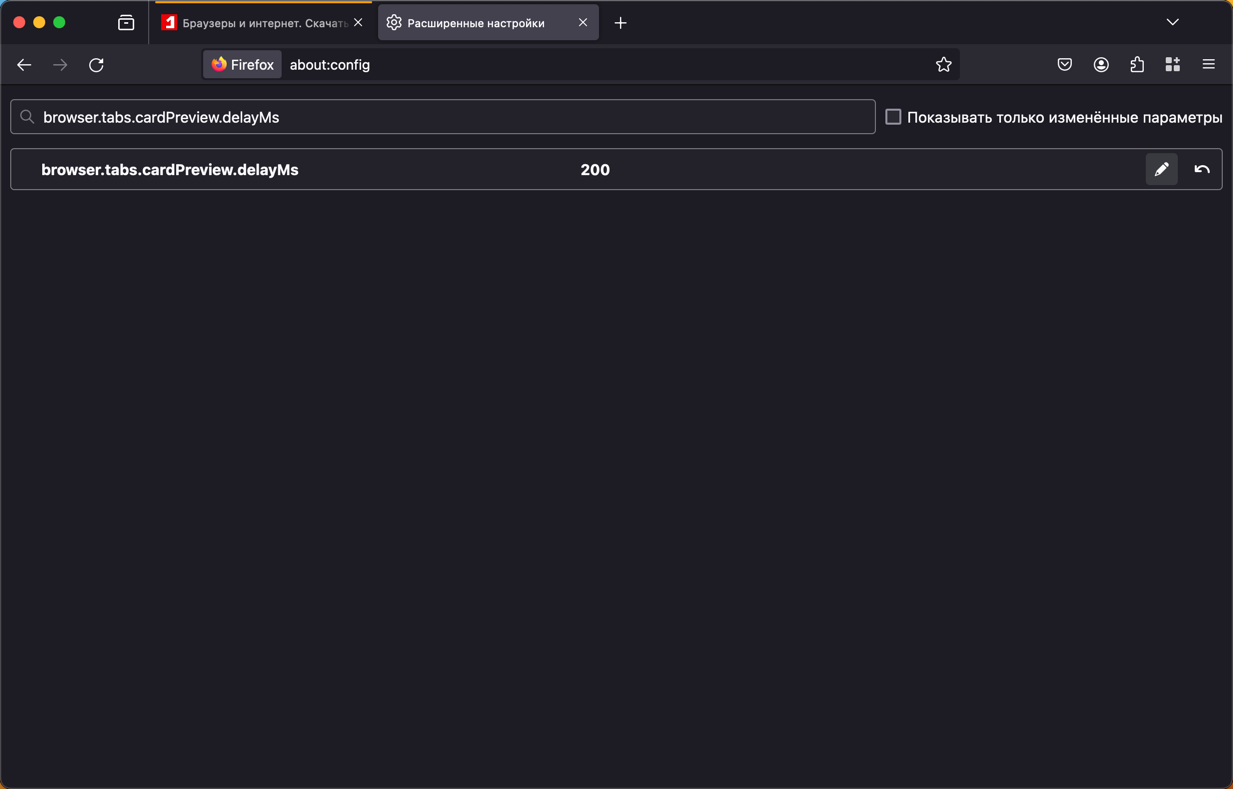The image size is (1233, 789).
Task: Select the "Расширенные настройки" tab
Action: point(476,23)
